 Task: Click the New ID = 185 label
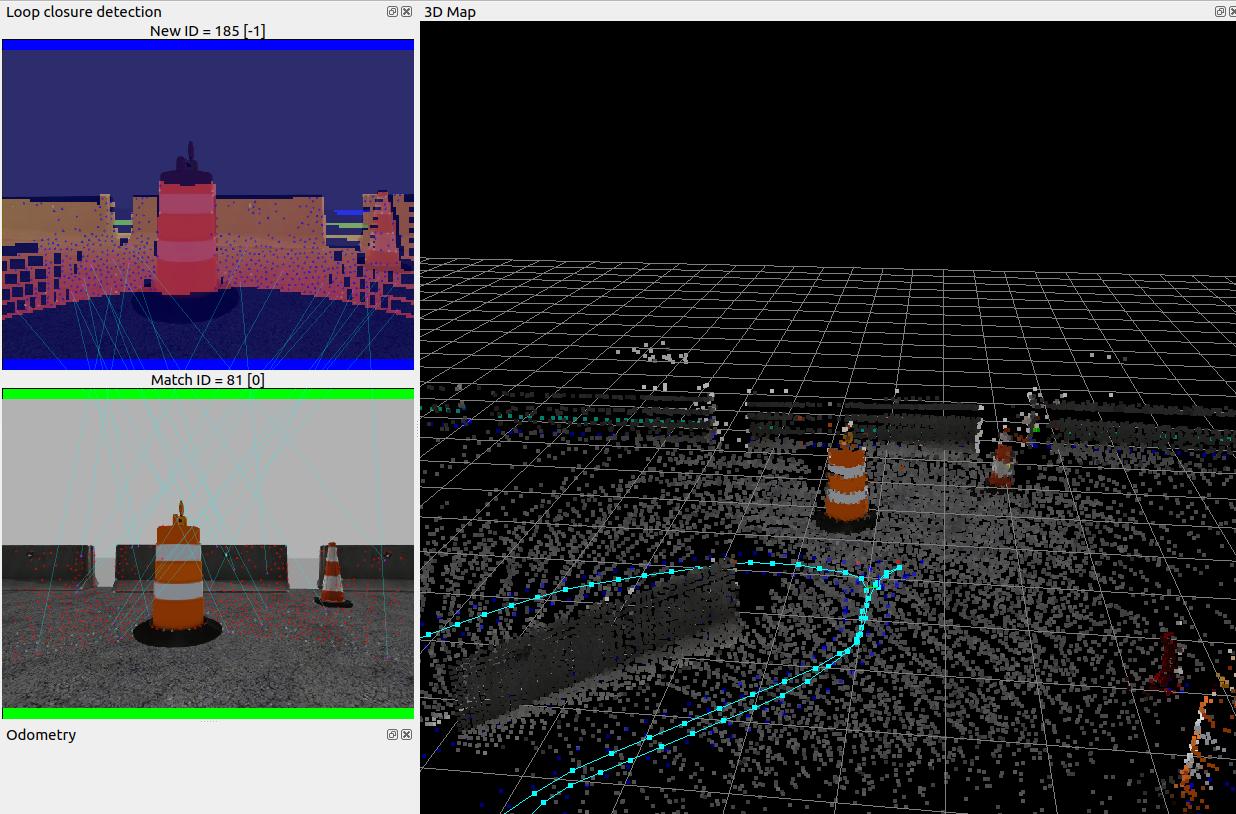207,31
